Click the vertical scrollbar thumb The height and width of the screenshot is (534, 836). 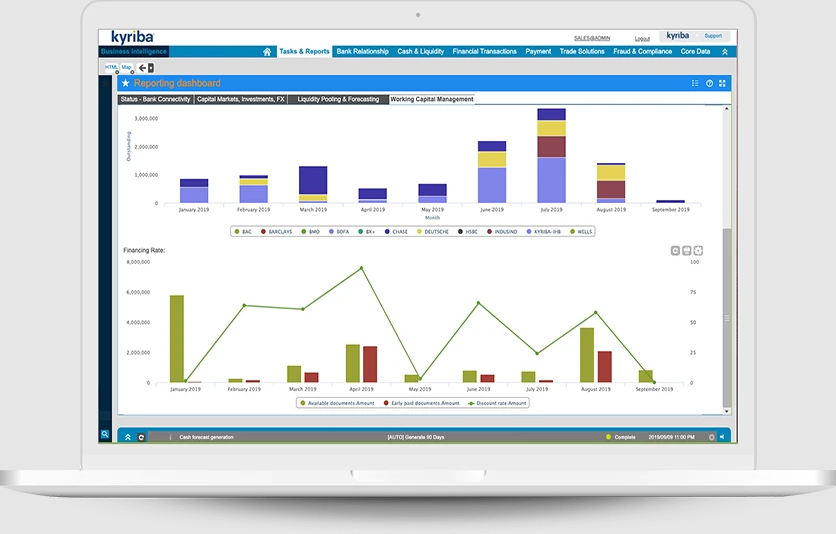[x=727, y=318]
